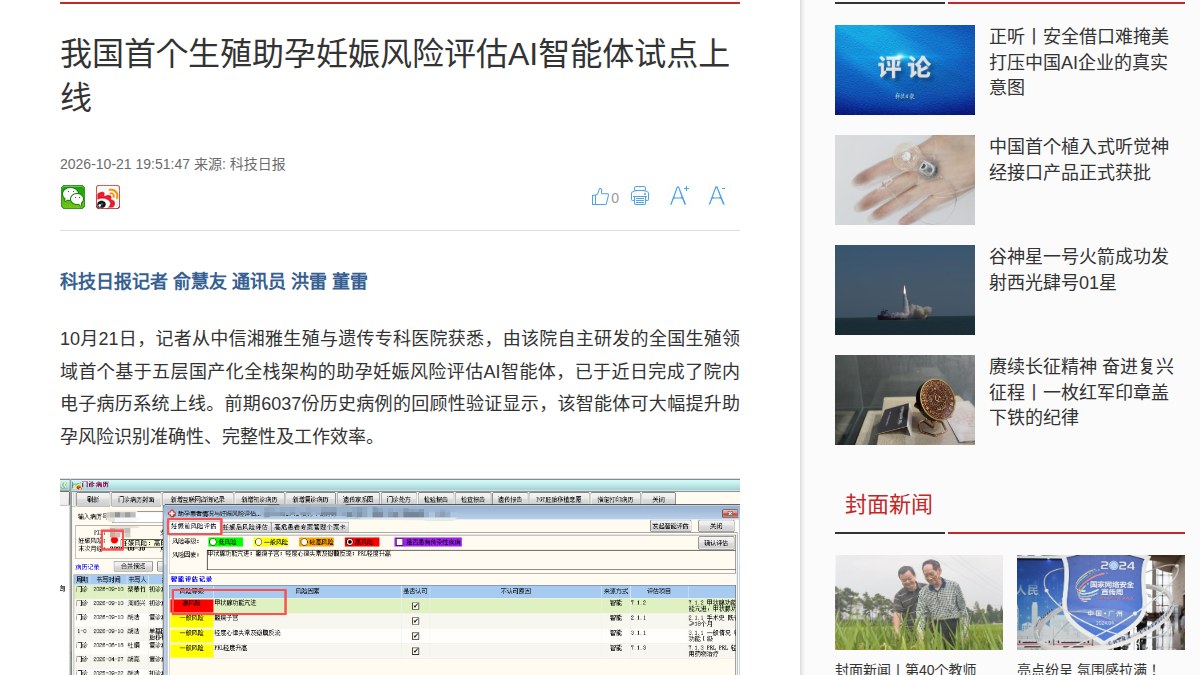Image resolution: width=1200 pixels, height=675 pixels.
Task: Open the link 中国首个植入式听觉神经接口产品正式获批
Action: [x=1079, y=160]
